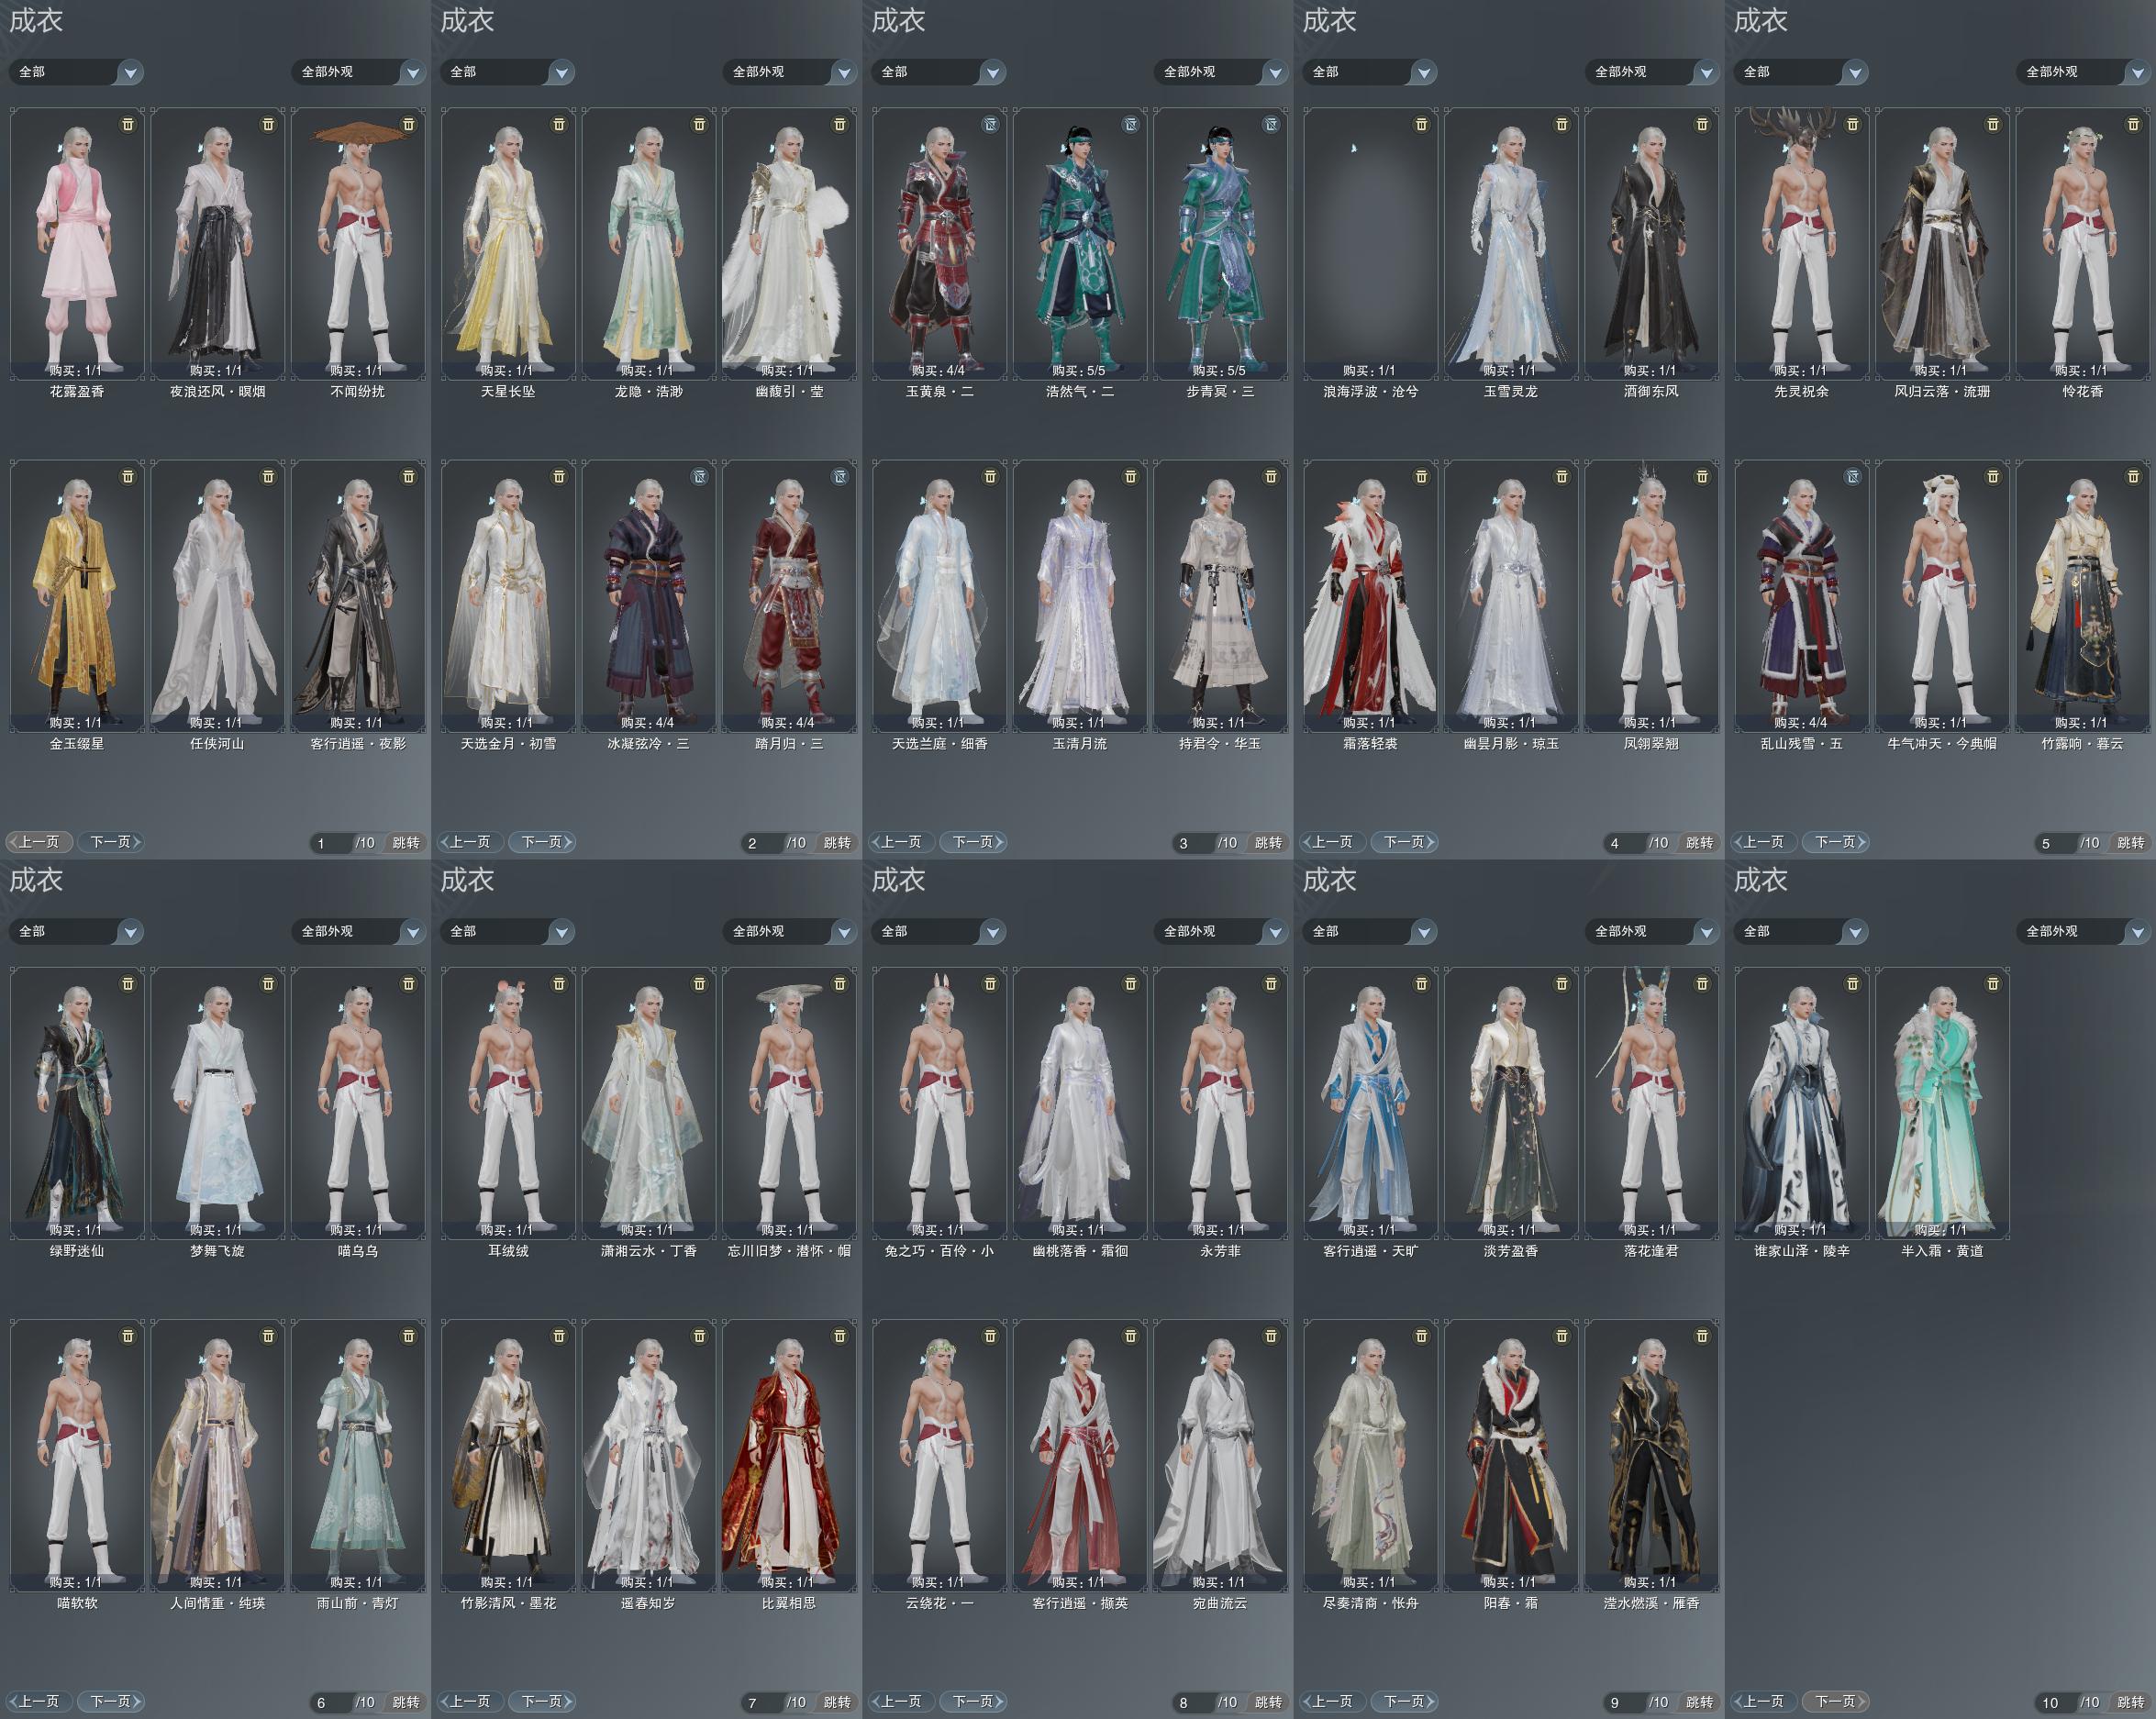Click disabled-delete icon on 玉黄泉·二 card
Screen dimensions: 2156x1719
point(989,124)
